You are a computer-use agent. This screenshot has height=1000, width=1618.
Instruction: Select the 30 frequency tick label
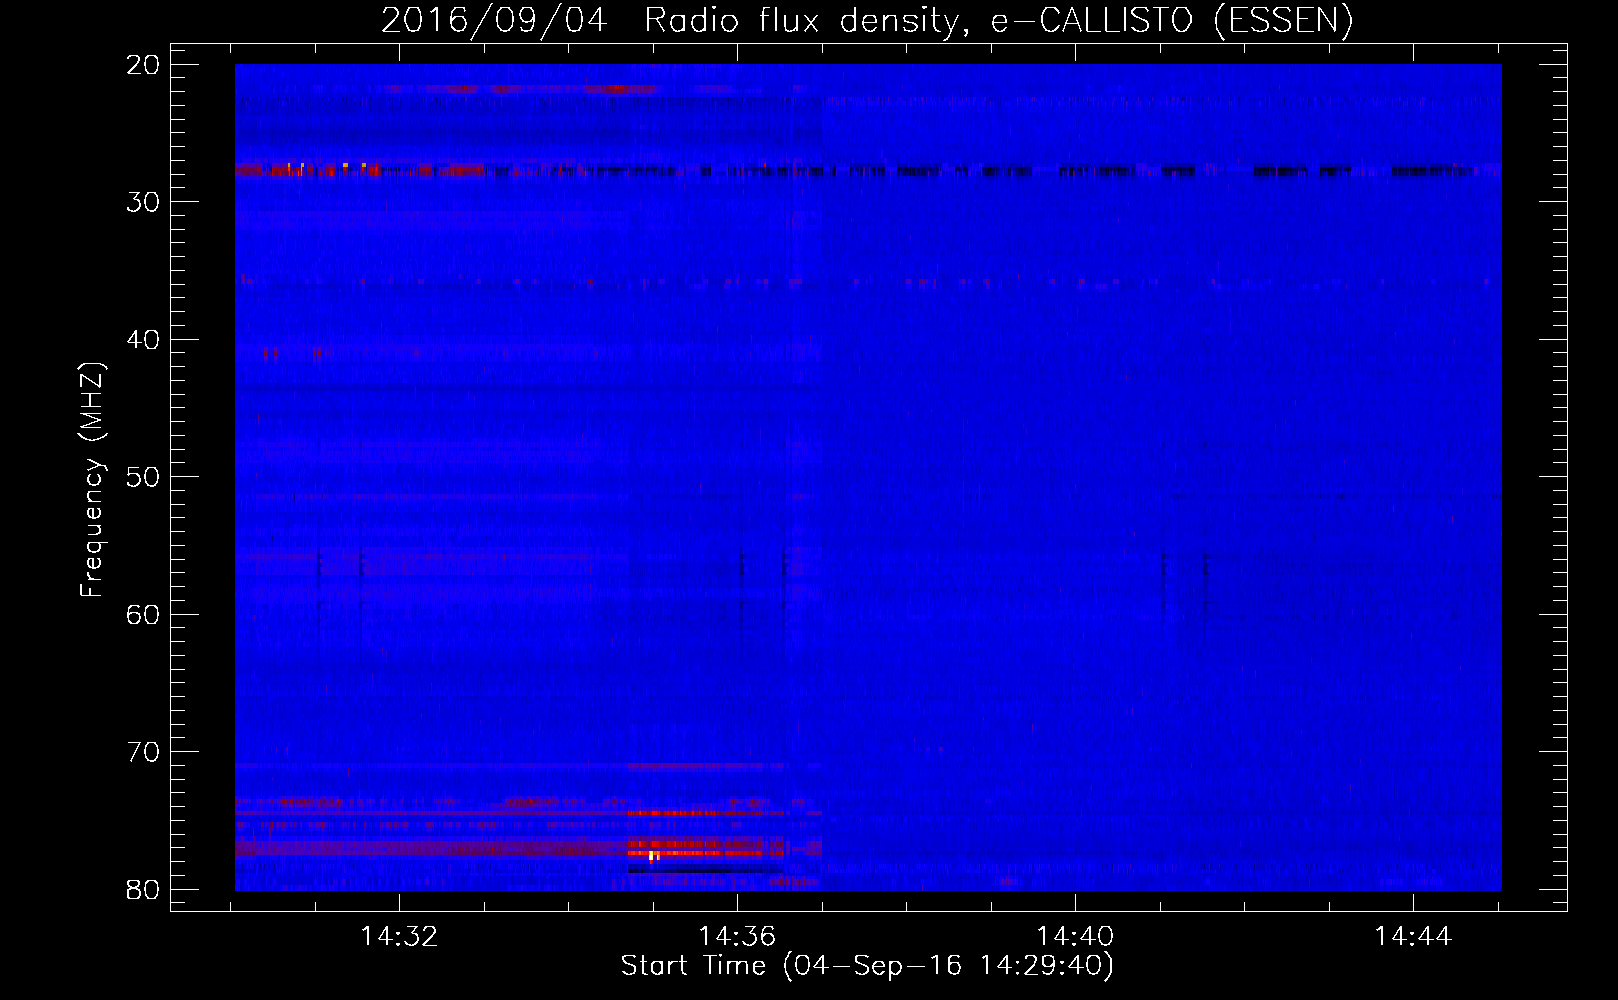tap(144, 202)
